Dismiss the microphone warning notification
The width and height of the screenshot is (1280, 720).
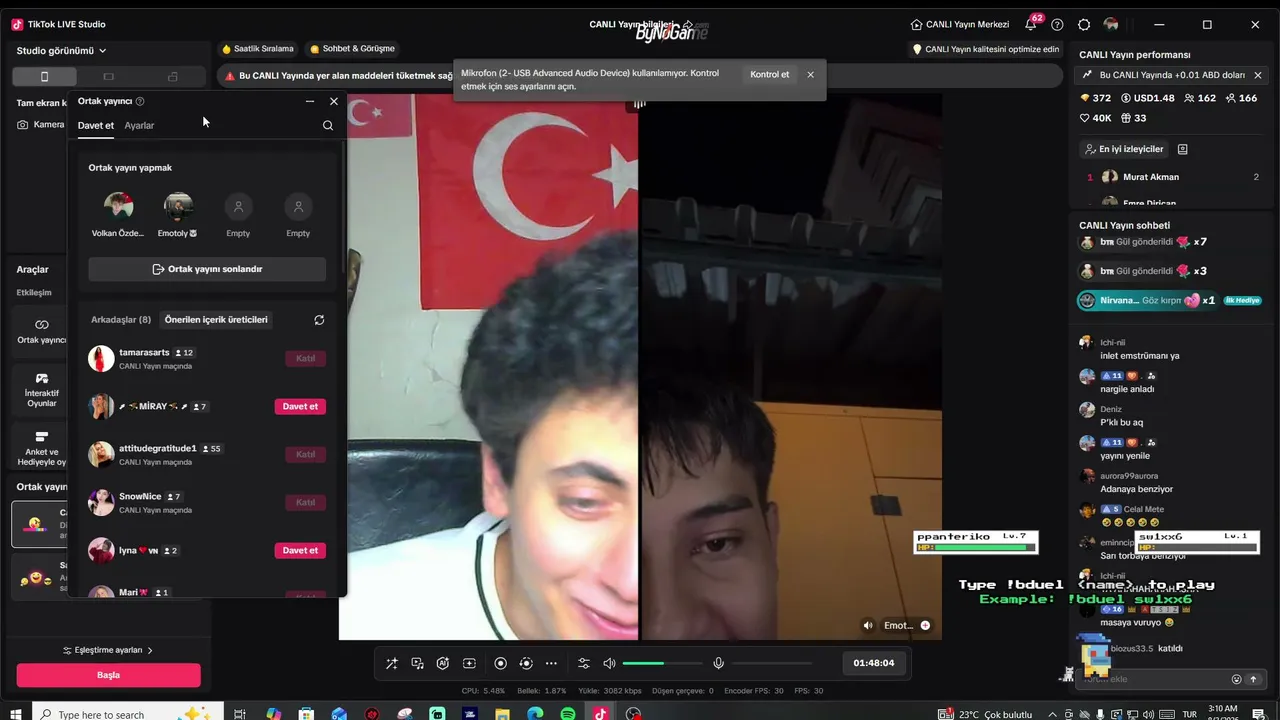[811, 75]
